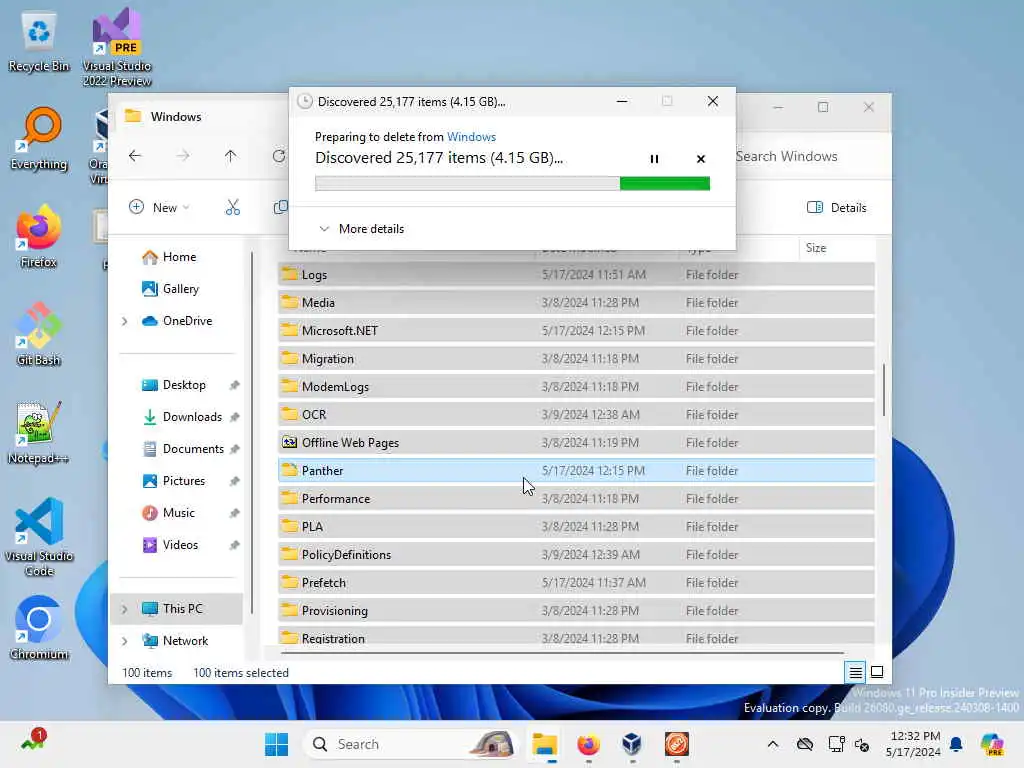Open the taskbar clock and date

[x=913, y=744]
